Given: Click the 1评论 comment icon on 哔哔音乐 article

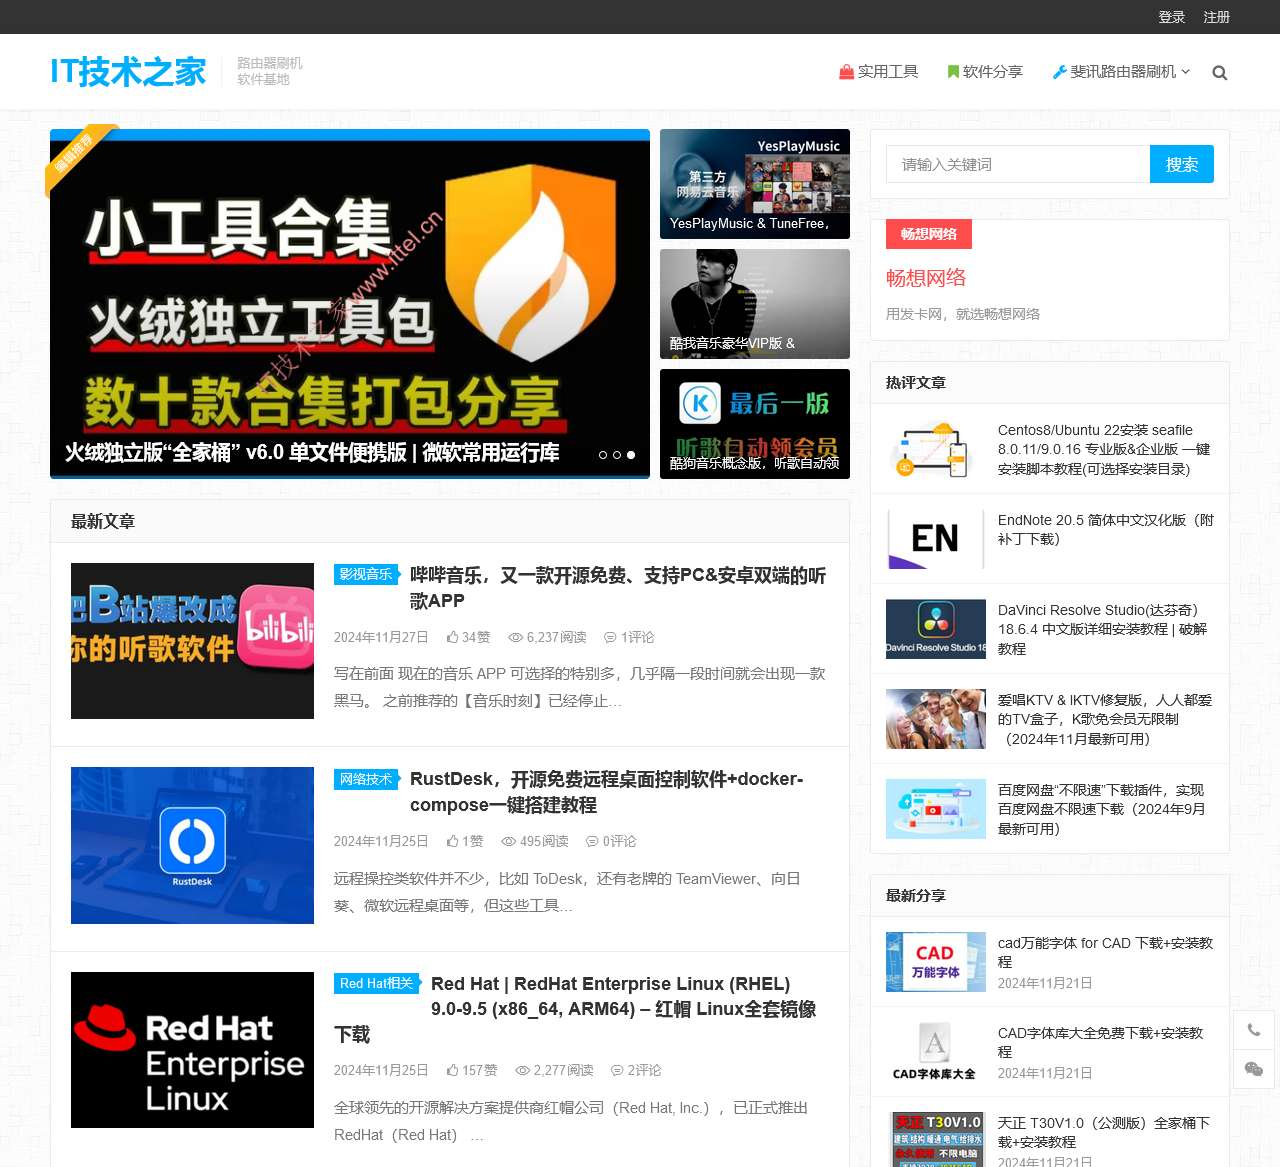Looking at the screenshot, I should (629, 637).
